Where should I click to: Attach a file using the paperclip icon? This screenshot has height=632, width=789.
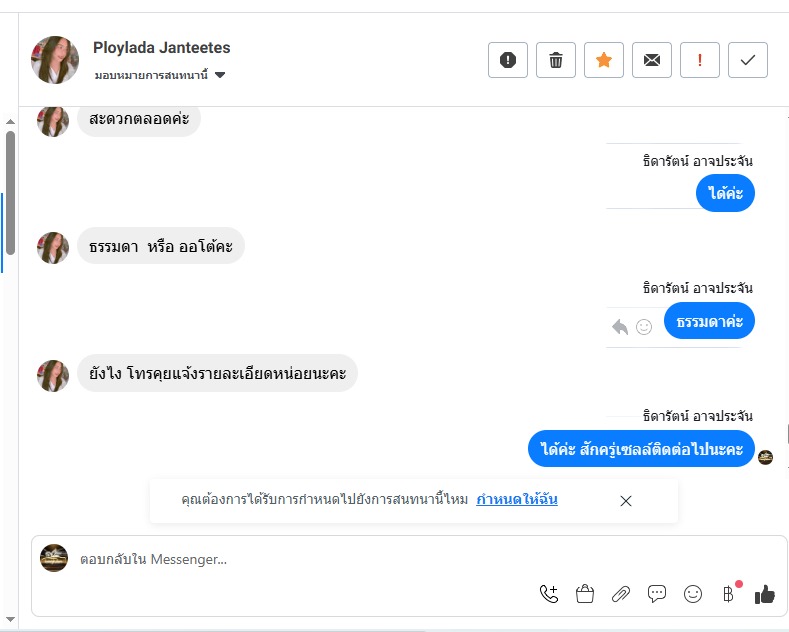click(x=621, y=594)
